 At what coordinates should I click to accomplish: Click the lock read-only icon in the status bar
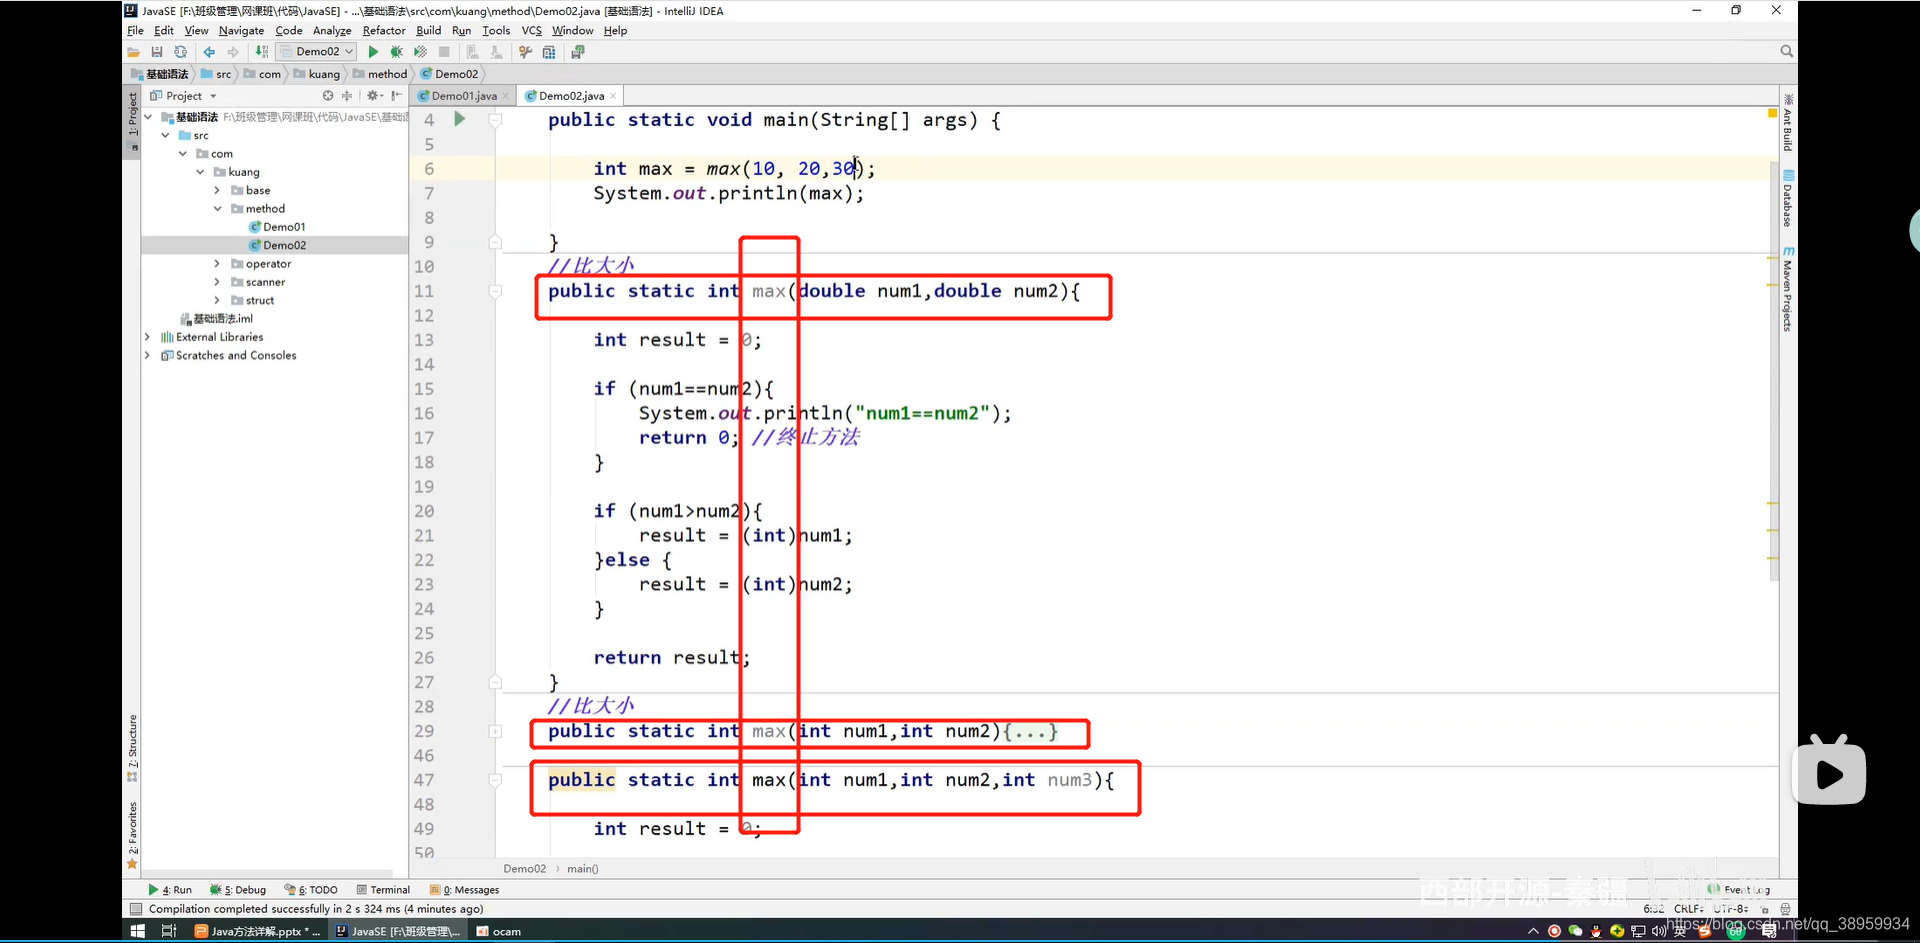tap(1766, 909)
